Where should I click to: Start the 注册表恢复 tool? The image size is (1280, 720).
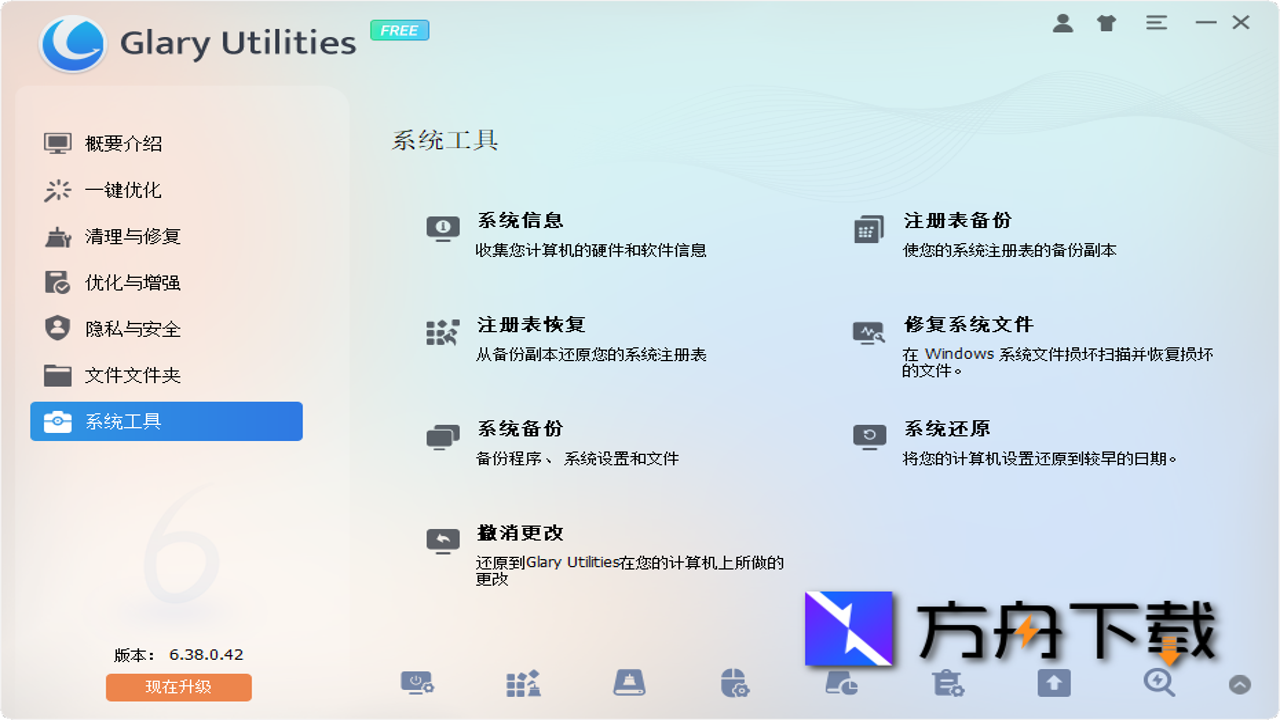pos(567,339)
